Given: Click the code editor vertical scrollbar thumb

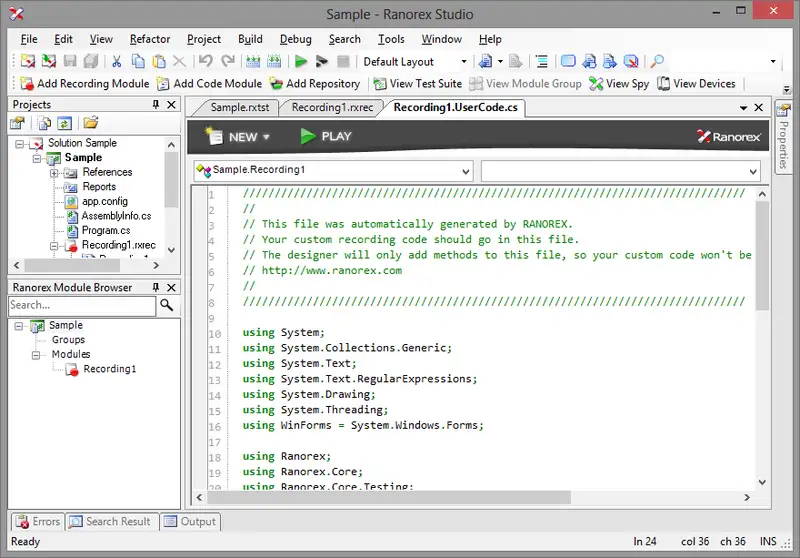Looking at the screenshot, I should click(762, 255).
